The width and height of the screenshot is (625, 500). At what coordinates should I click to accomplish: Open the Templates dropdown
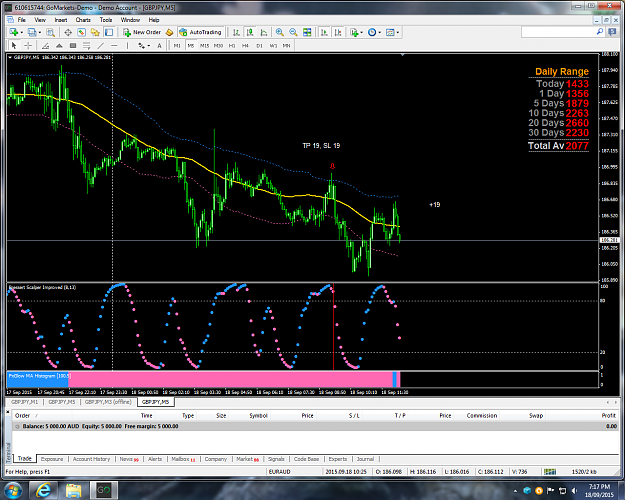pos(392,32)
